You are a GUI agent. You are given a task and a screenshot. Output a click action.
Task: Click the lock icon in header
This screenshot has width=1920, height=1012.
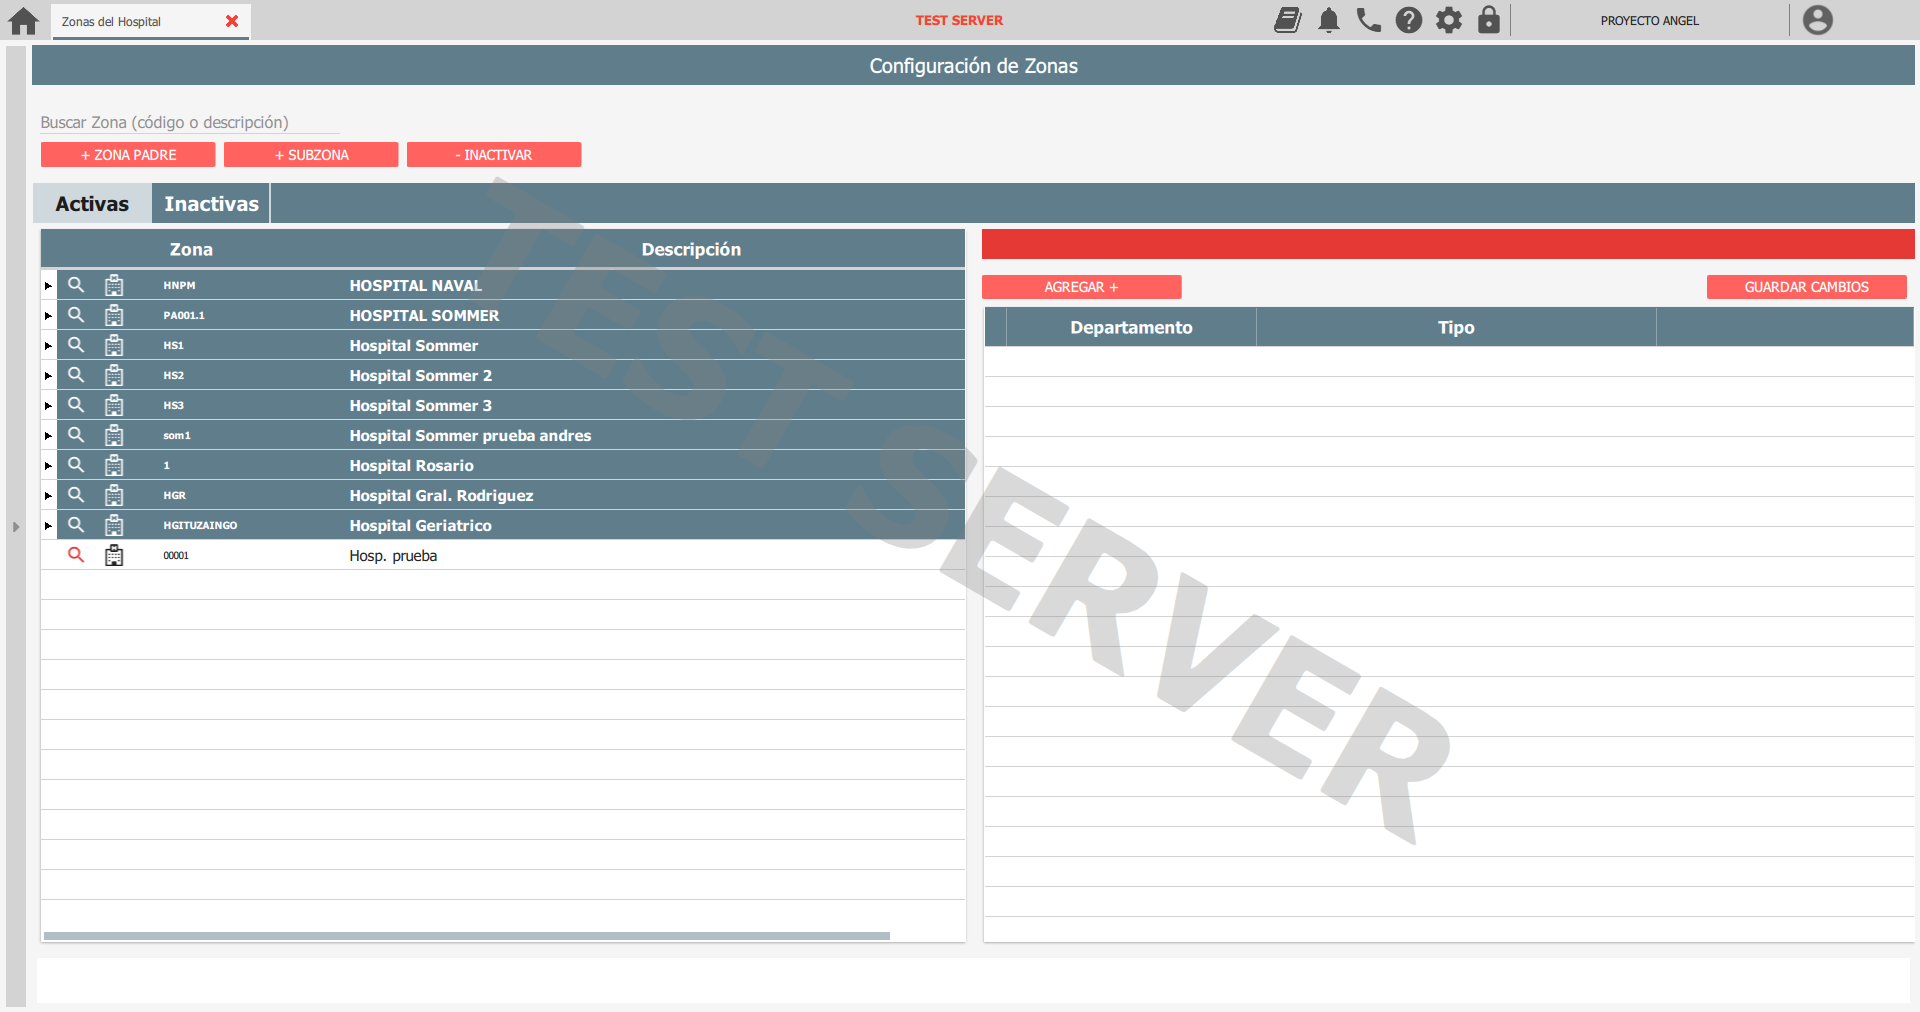[1488, 20]
